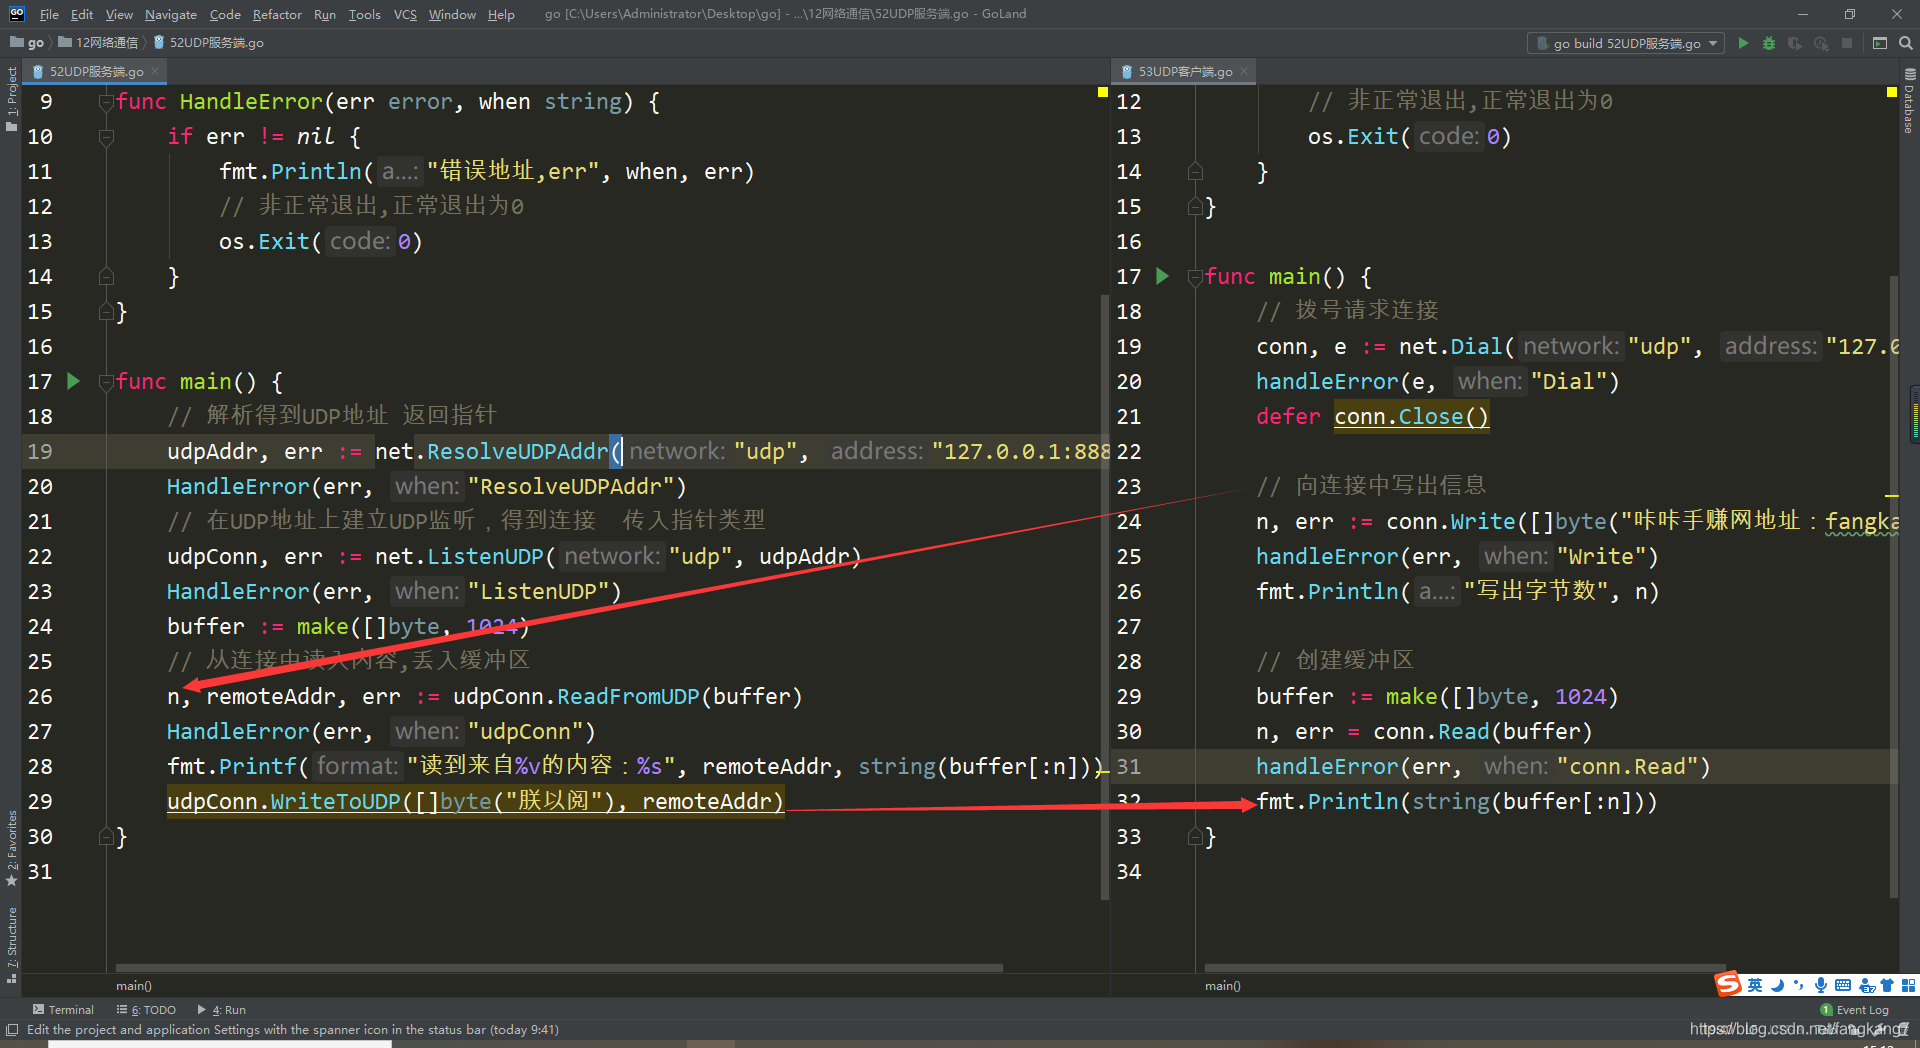Collapse main function fold in right editor
The image size is (1920, 1048).
(1195, 277)
